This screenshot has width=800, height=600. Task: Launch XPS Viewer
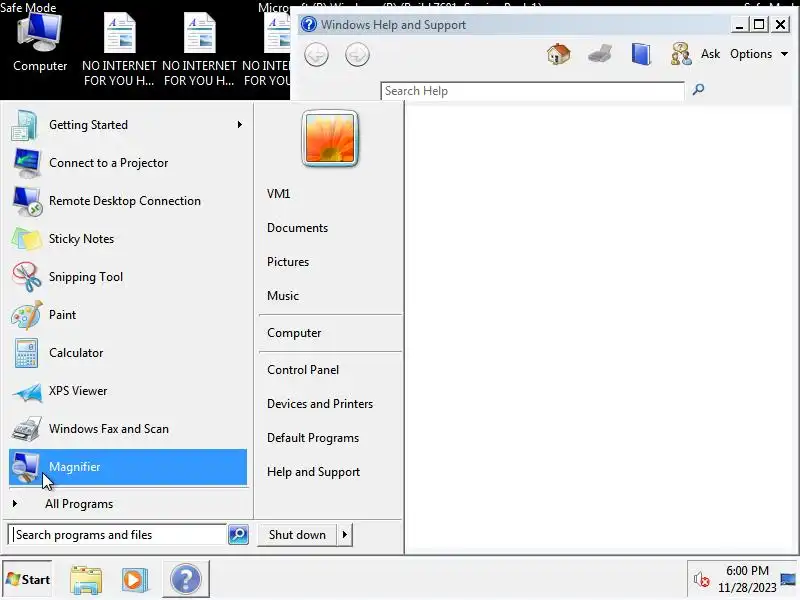coord(128,391)
